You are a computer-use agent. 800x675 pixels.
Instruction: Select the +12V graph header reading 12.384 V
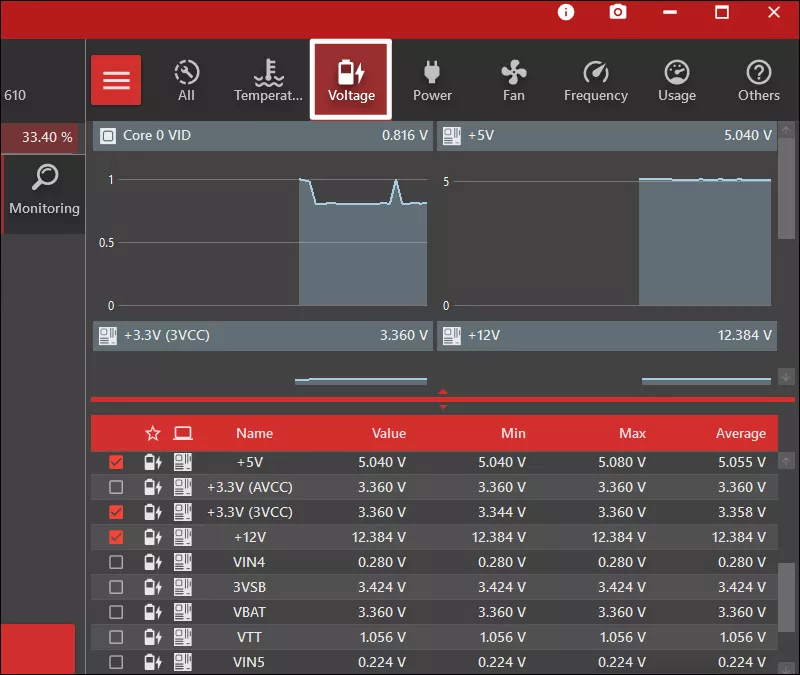tap(607, 336)
